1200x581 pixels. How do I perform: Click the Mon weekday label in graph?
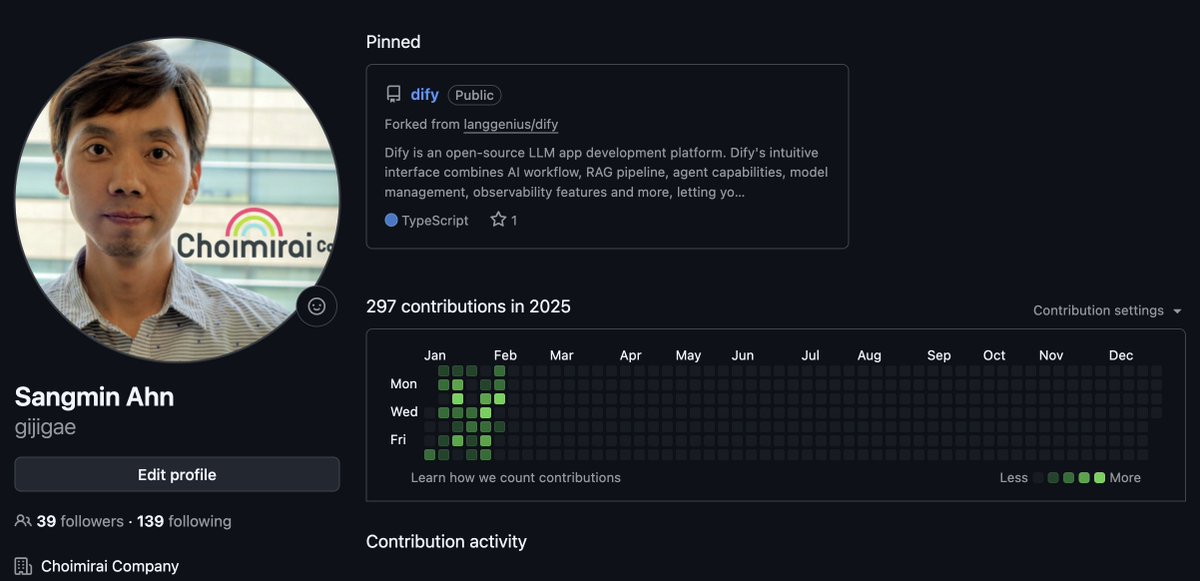pyautogui.click(x=404, y=383)
